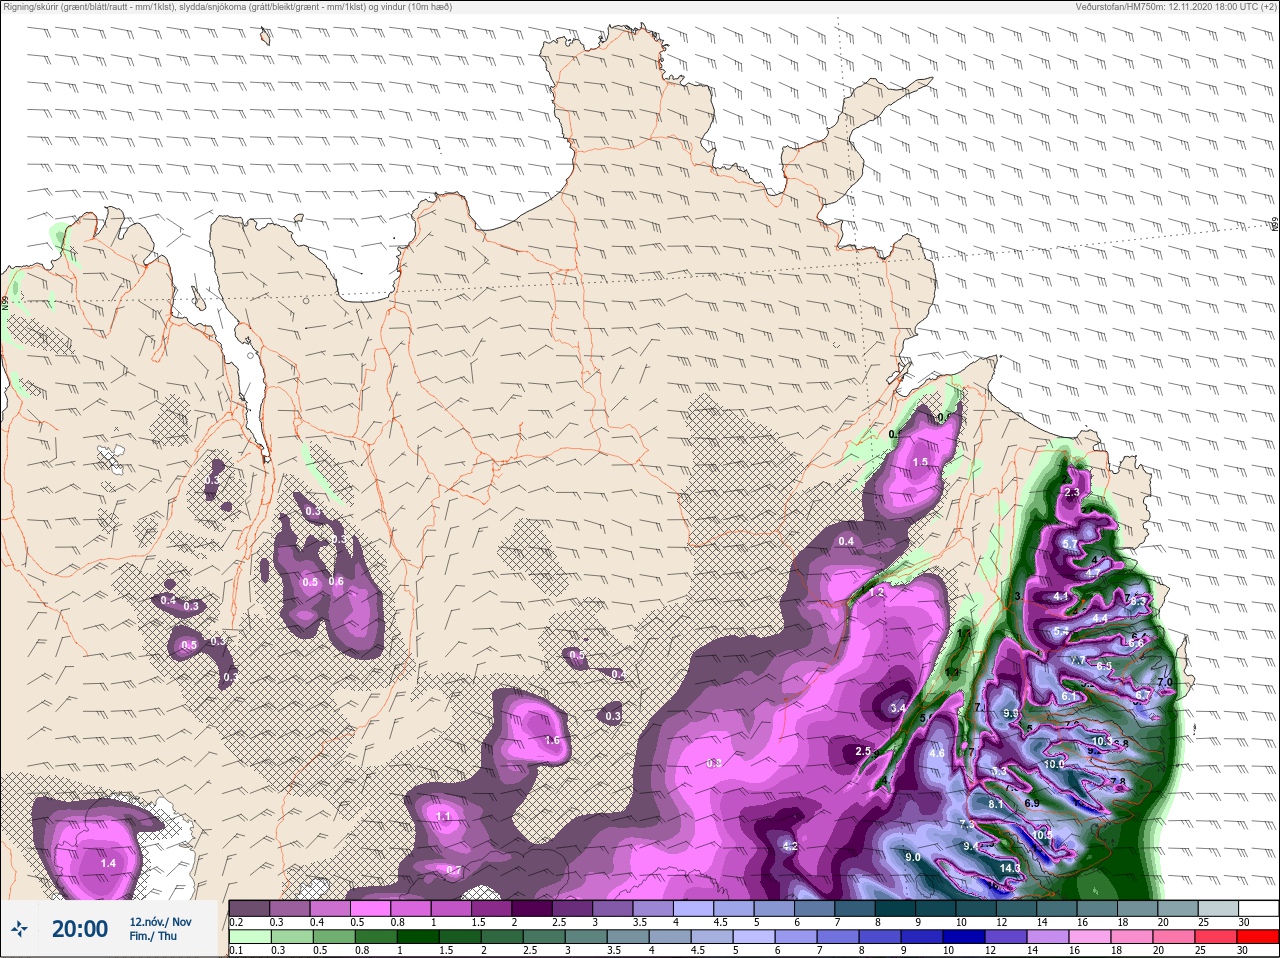The width and height of the screenshot is (1280, 958).
Task: Pick the palest green 0.1 rain legend swatch
Action: click(x=250, y=937)
